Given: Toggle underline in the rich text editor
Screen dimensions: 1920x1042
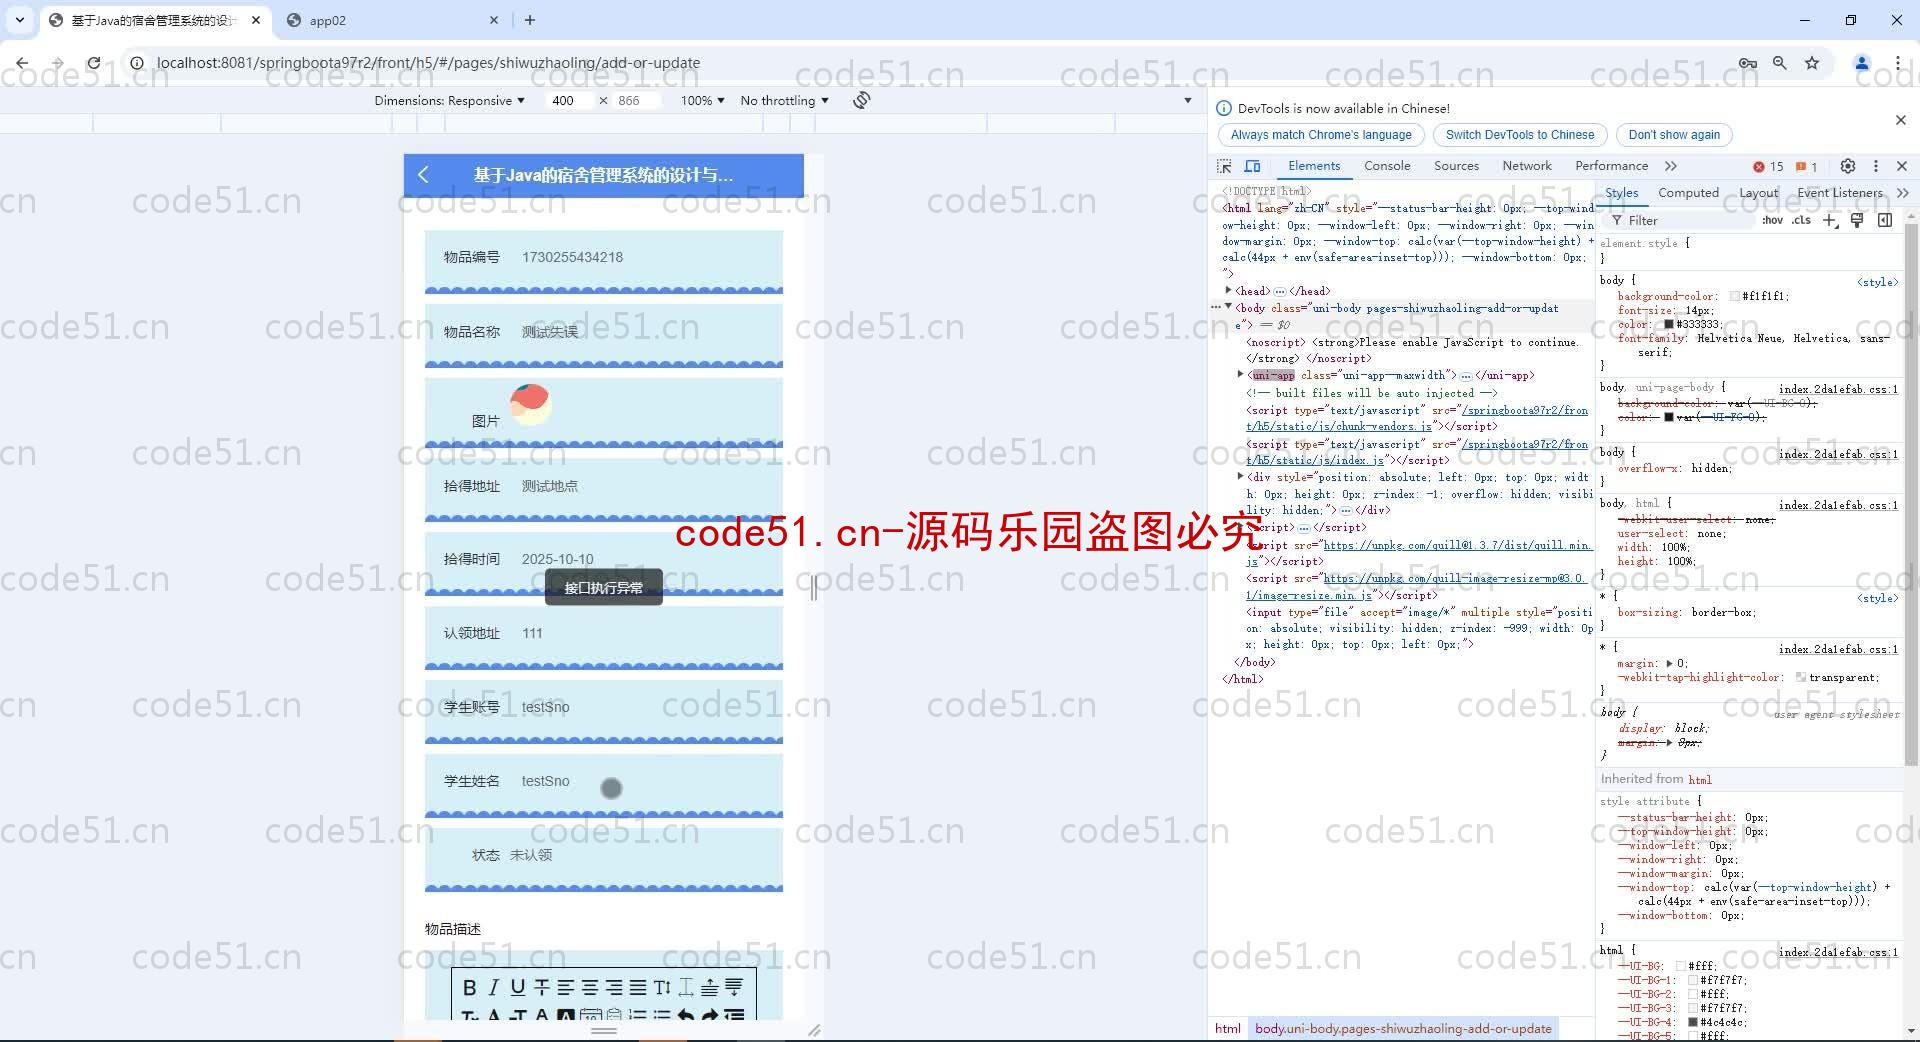Looking at the screenshot, I should [517, 988].
